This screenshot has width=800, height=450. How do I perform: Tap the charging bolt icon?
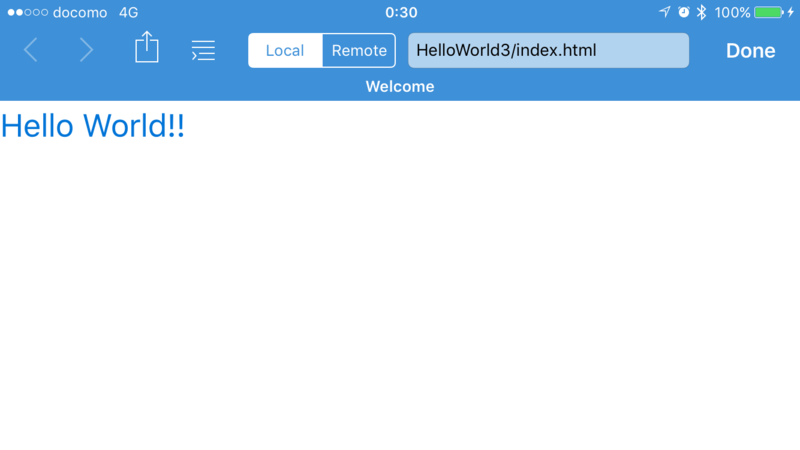[791, 12]
